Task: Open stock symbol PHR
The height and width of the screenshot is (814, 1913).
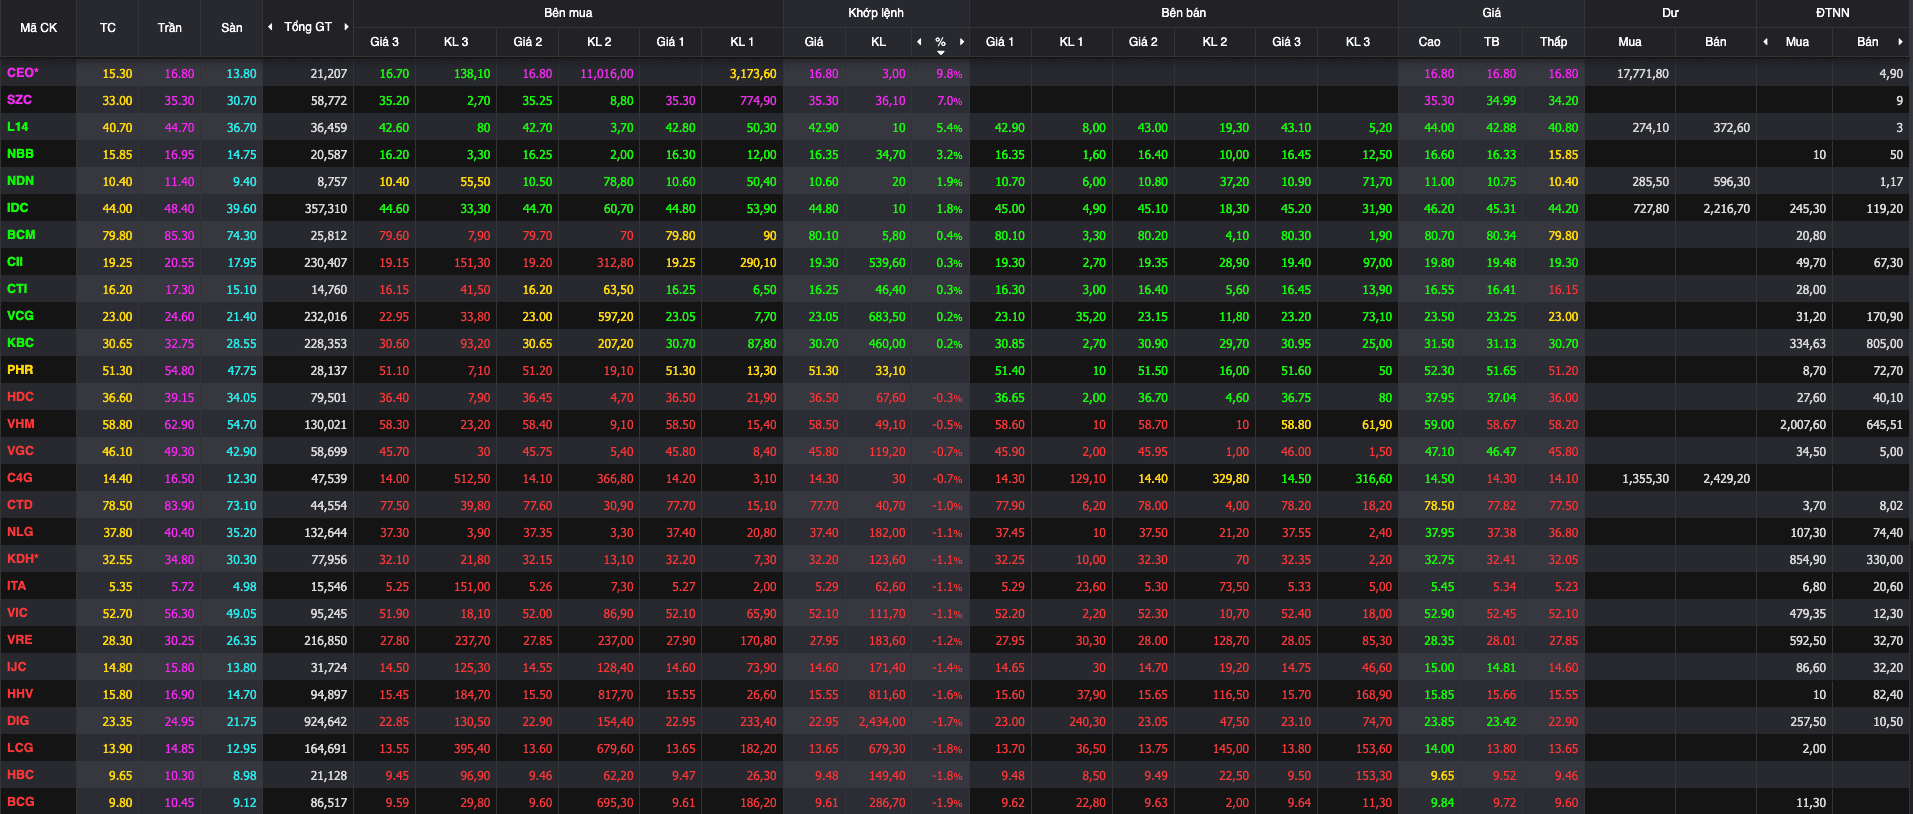Action: pos(20,370)
